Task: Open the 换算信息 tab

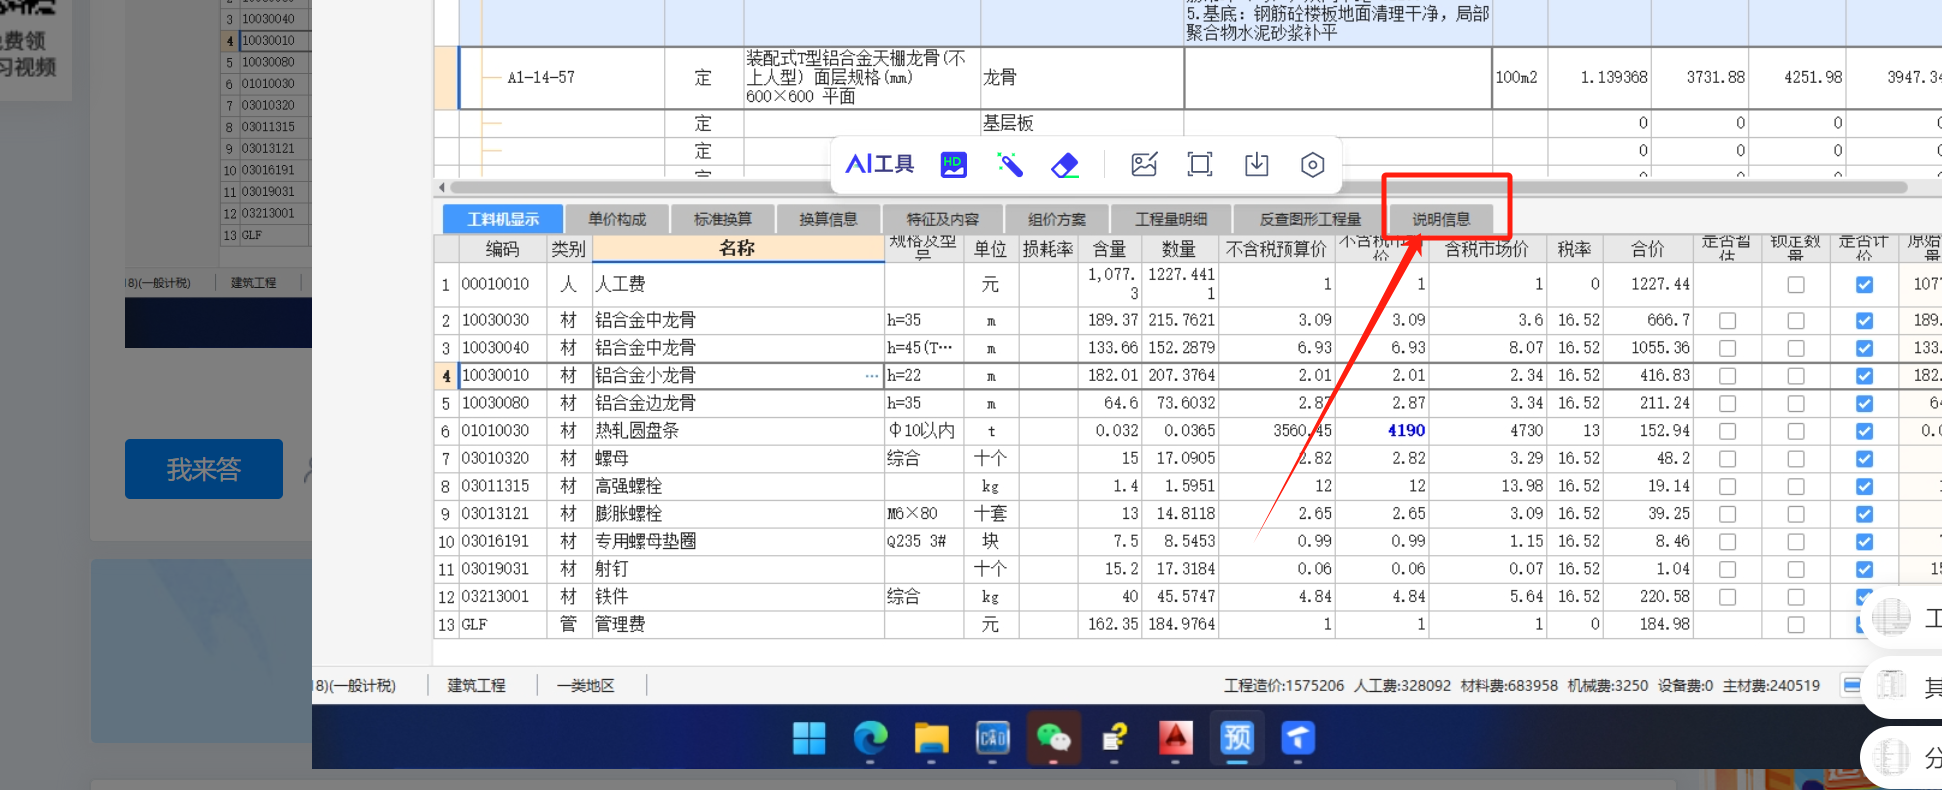Action: click(828, 219)
